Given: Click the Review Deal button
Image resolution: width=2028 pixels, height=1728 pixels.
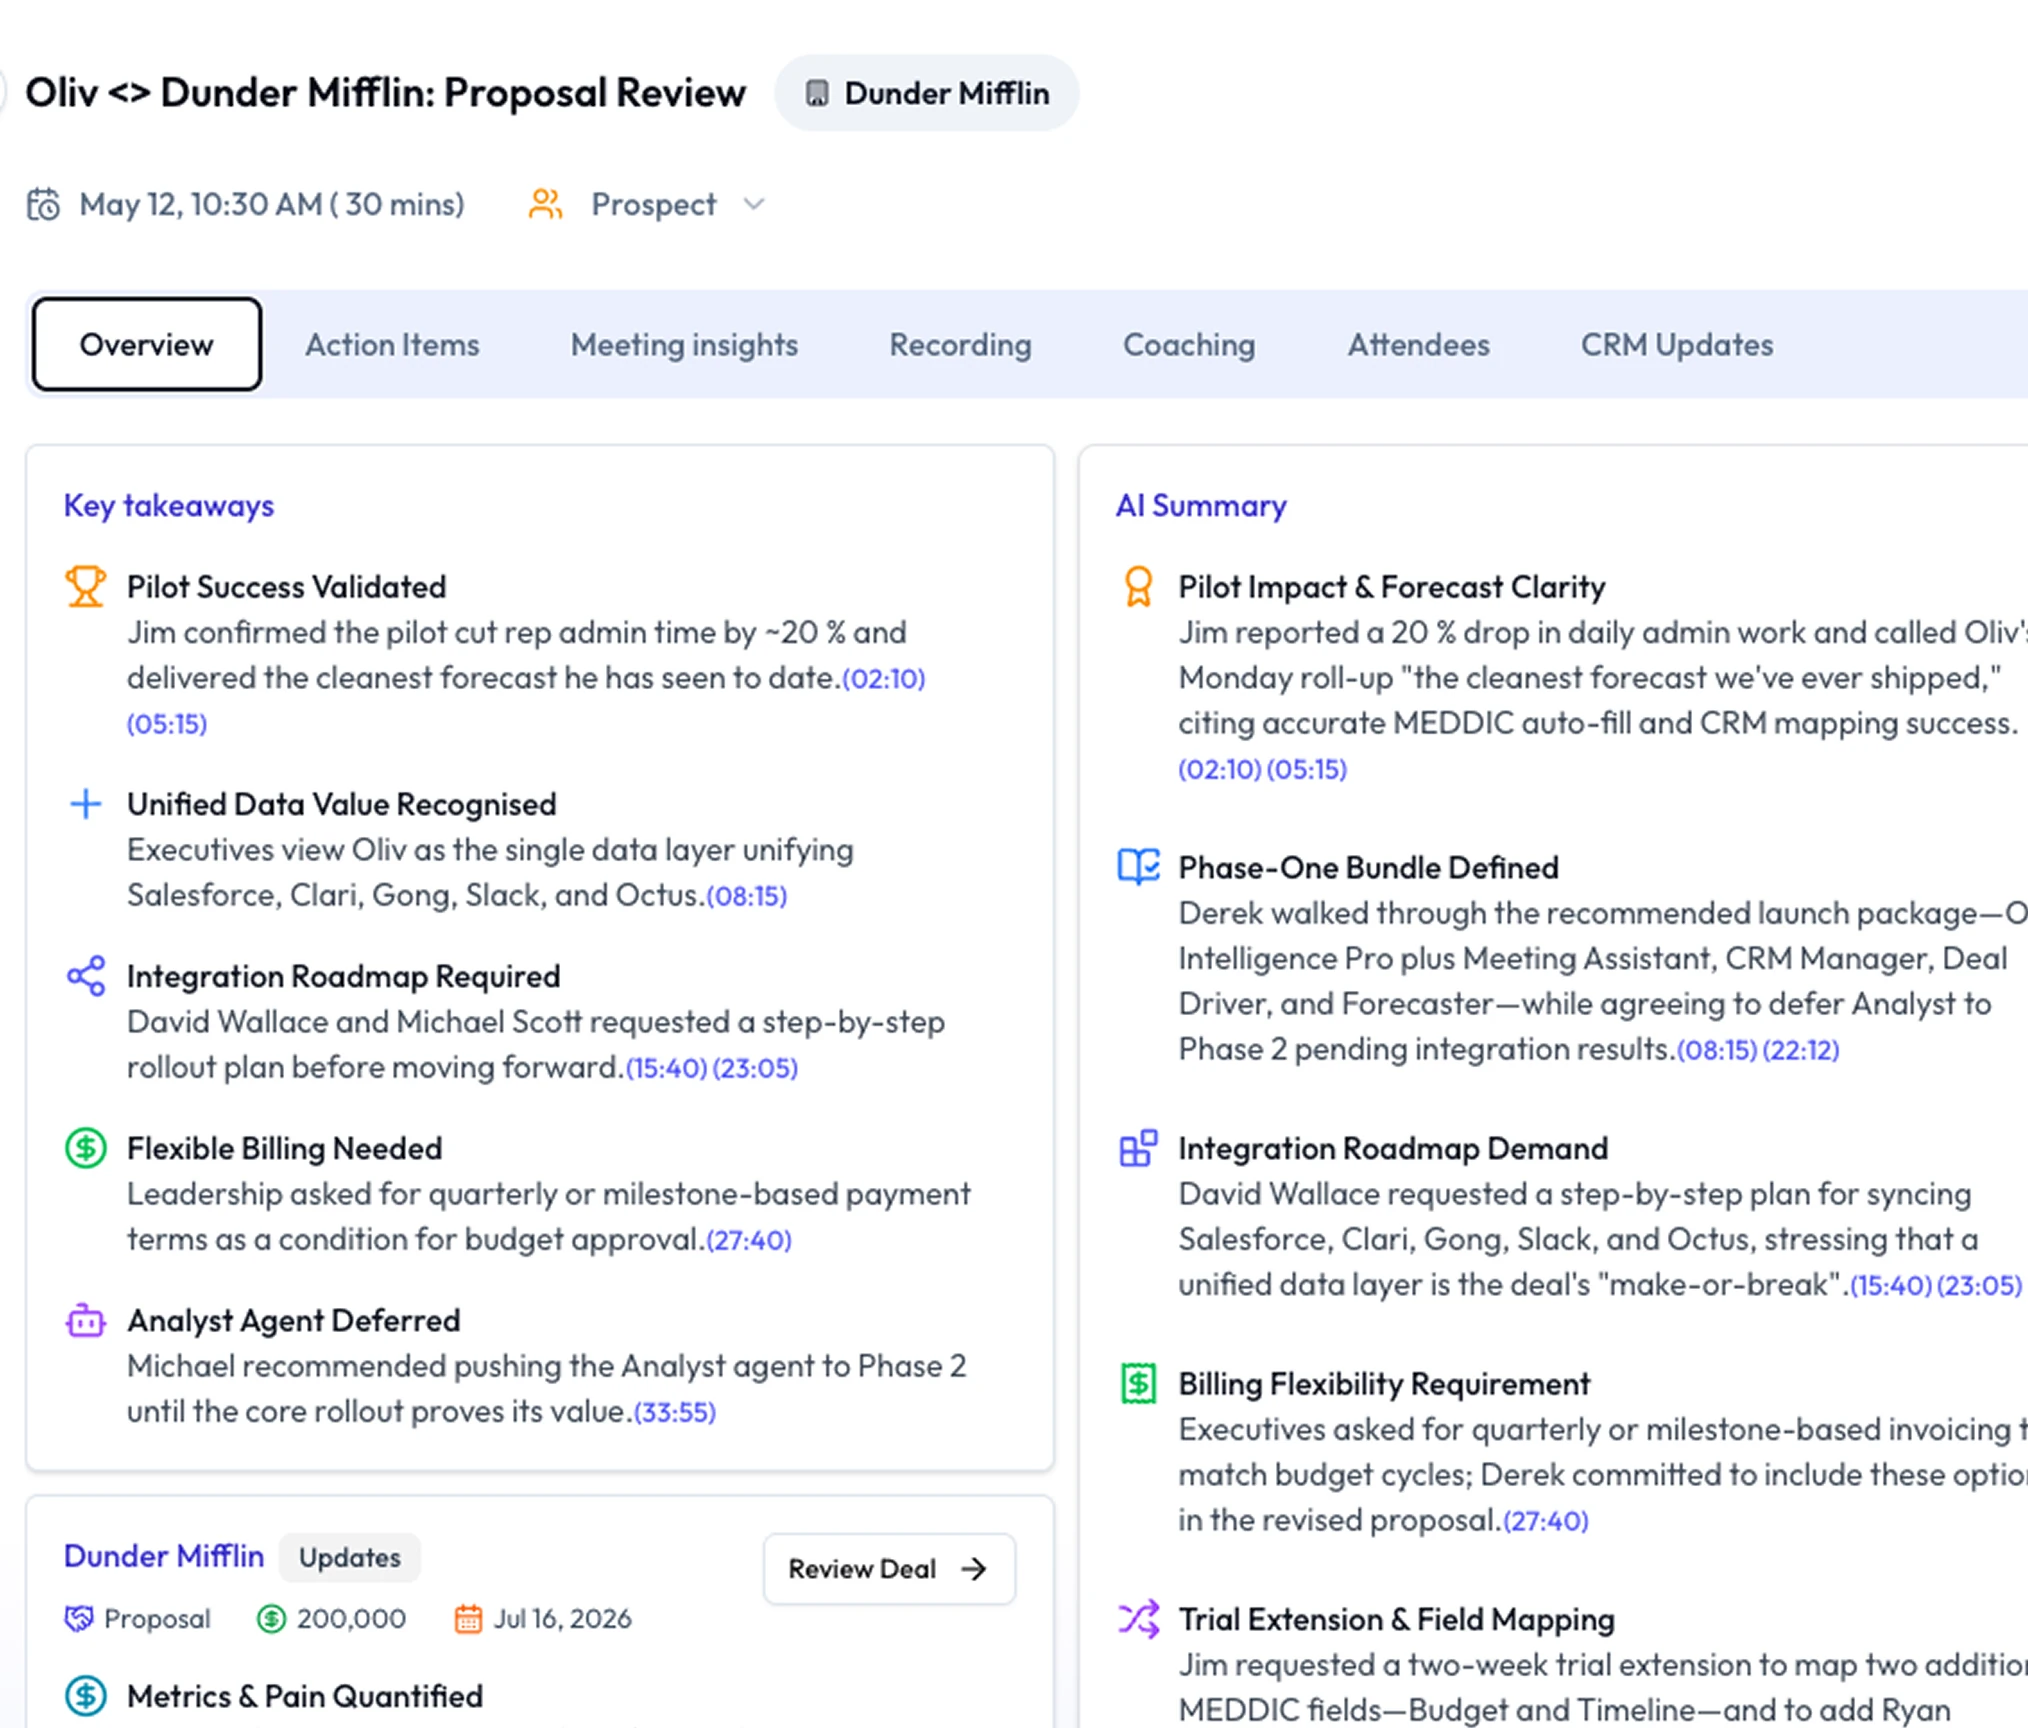Looking at the screenshot, I should point(889,1568).
